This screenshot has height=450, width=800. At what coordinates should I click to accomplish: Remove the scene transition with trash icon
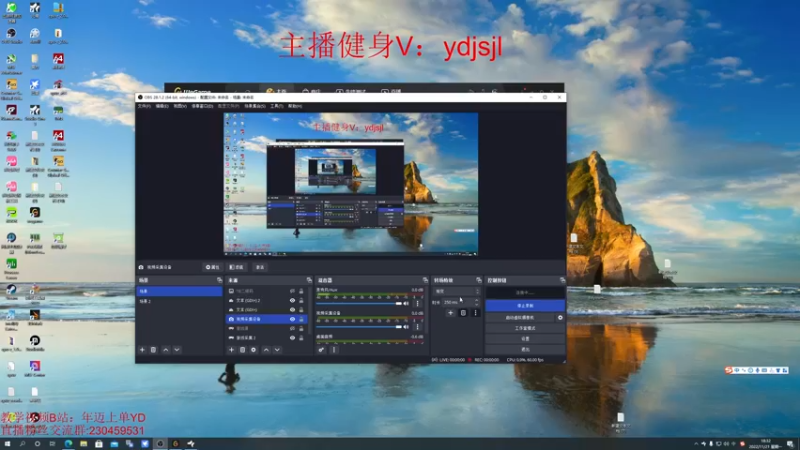click(x=463, y=313)
